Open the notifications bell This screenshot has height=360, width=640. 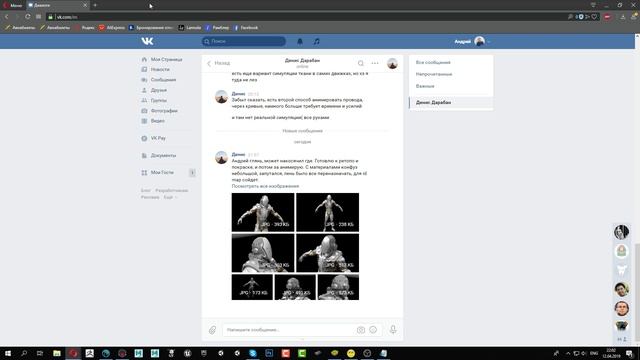click(300, 41)
